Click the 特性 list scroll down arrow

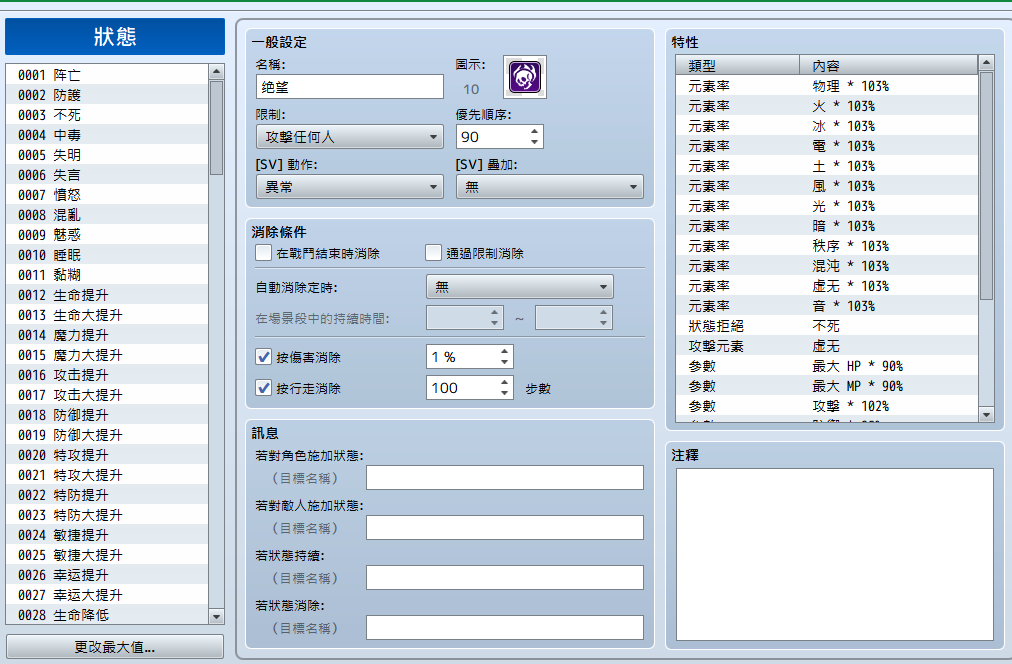[986, 415]
